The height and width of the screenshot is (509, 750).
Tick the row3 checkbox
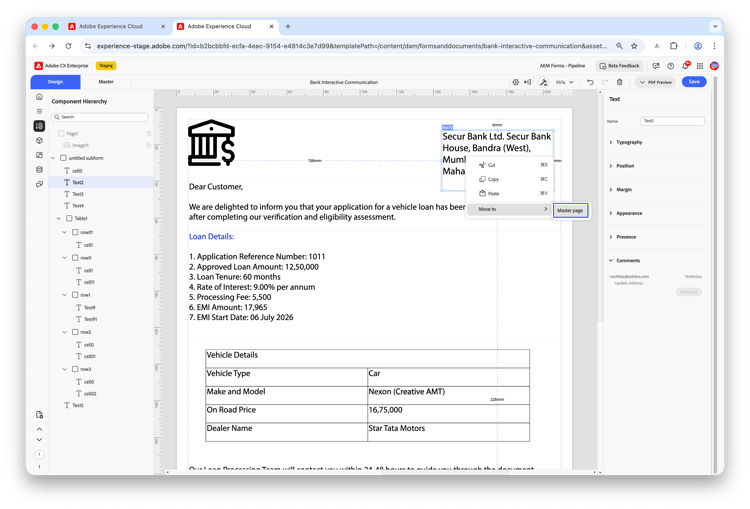click(75, 369)
